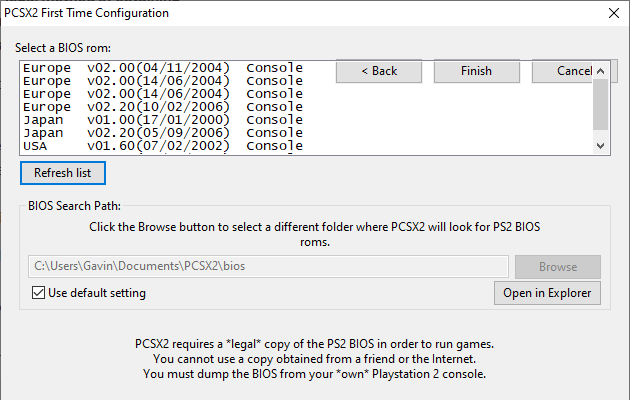Click the BIOS search path text field
The width and height of the screenshot is (630, 400).
pyautogui.click(x=268, y=267)
